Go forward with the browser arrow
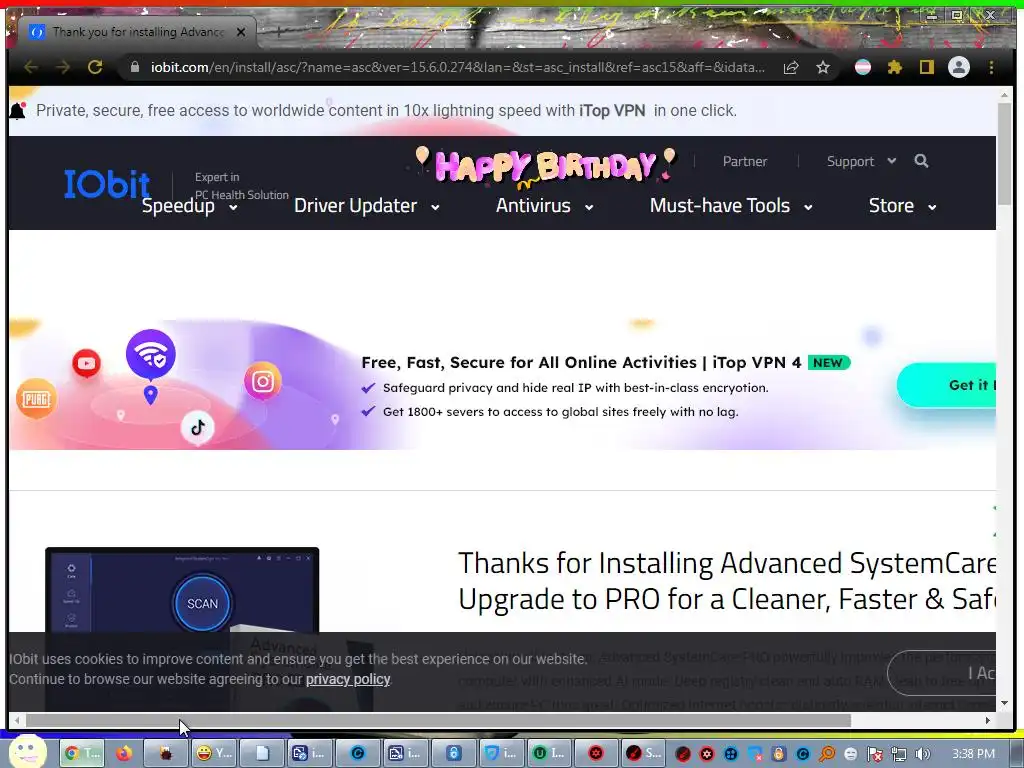1024x768 pixels. point(63,67)
